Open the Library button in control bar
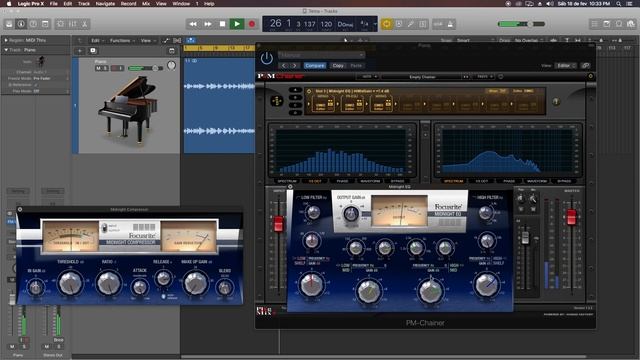 pyautogui.click(x=9, y=24)
